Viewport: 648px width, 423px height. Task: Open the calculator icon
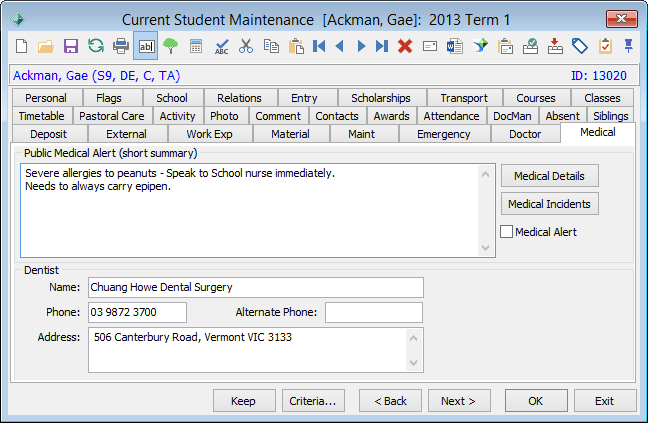tap(196, 46)
